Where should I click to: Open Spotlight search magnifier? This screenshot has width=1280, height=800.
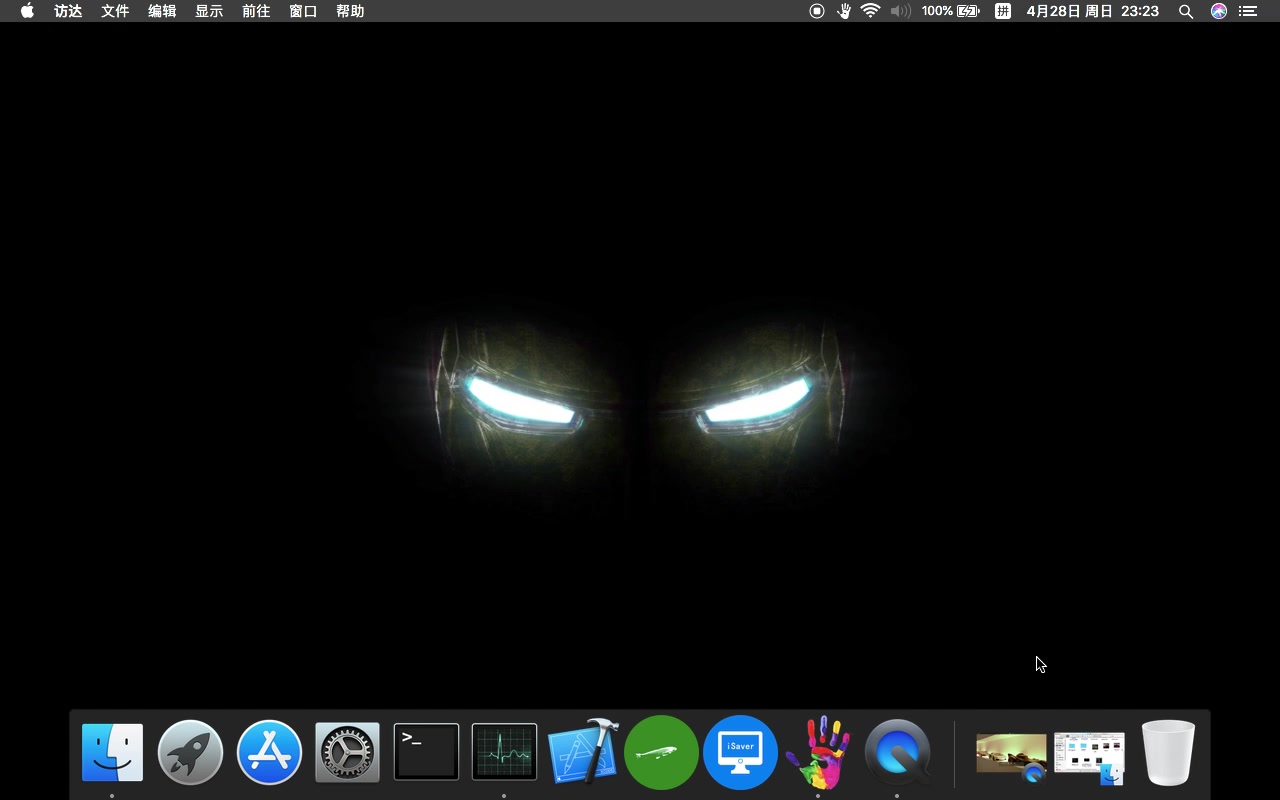click(1186, 11)
